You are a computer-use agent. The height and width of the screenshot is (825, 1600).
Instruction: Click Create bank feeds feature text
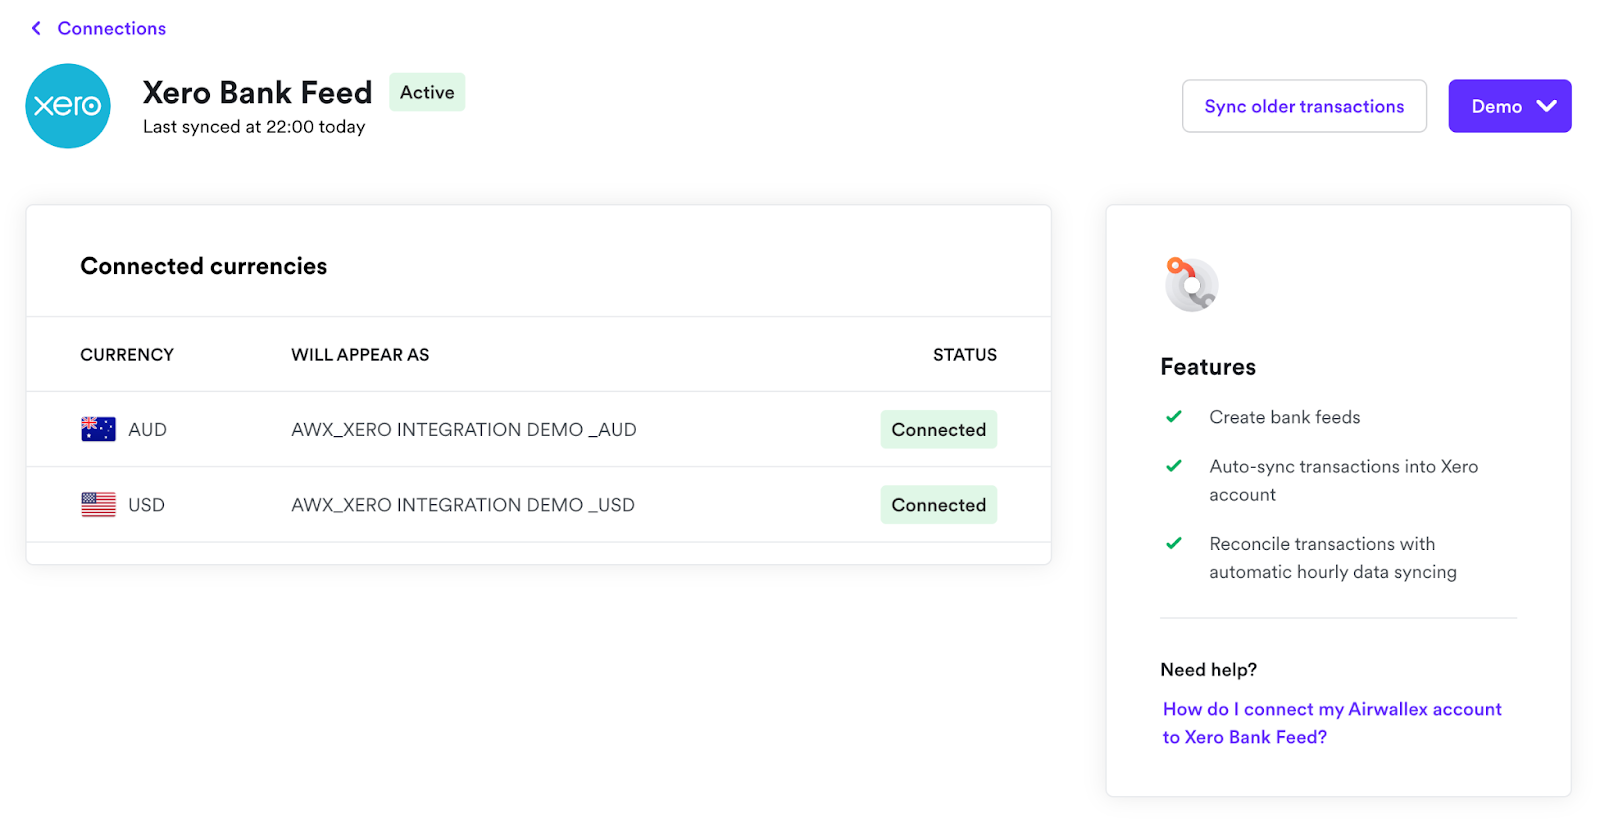(x=1285, y=417)
